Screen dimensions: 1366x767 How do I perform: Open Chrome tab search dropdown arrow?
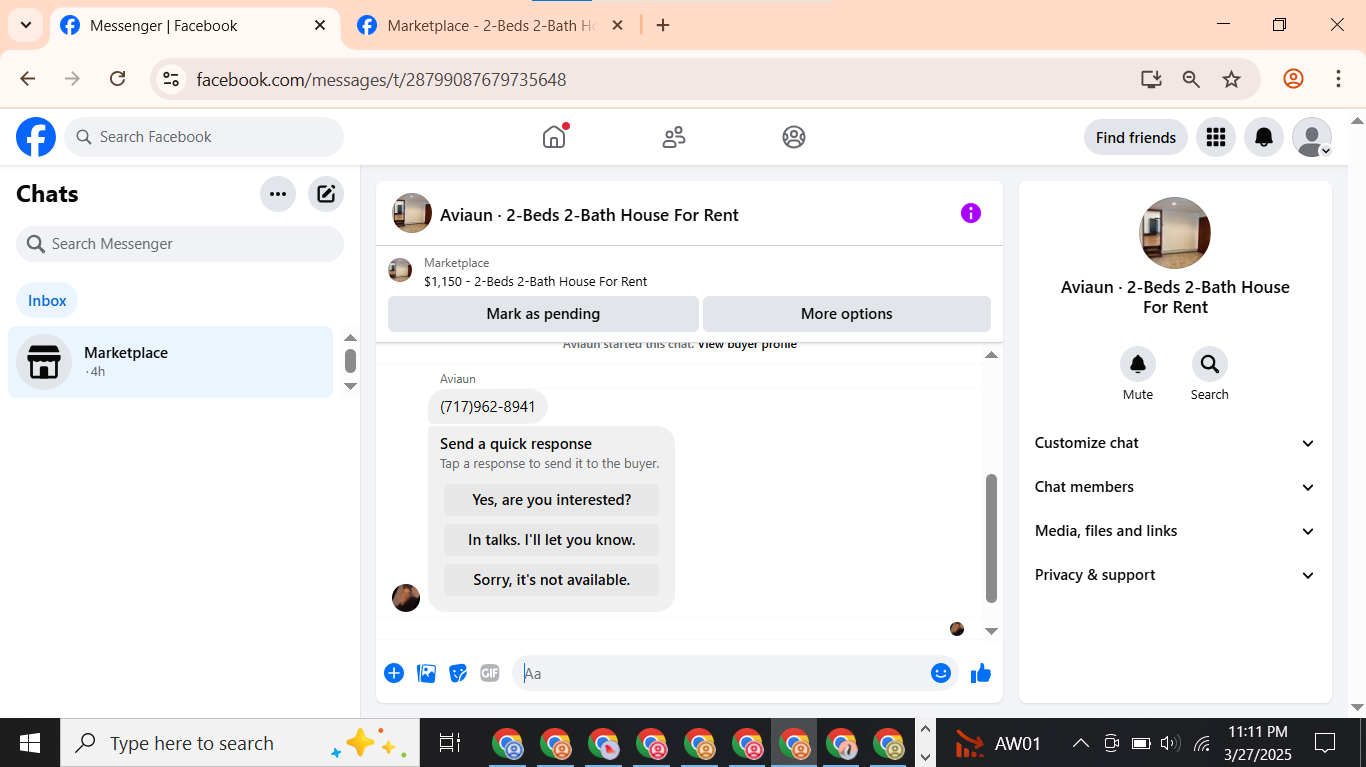click(25, 26)
